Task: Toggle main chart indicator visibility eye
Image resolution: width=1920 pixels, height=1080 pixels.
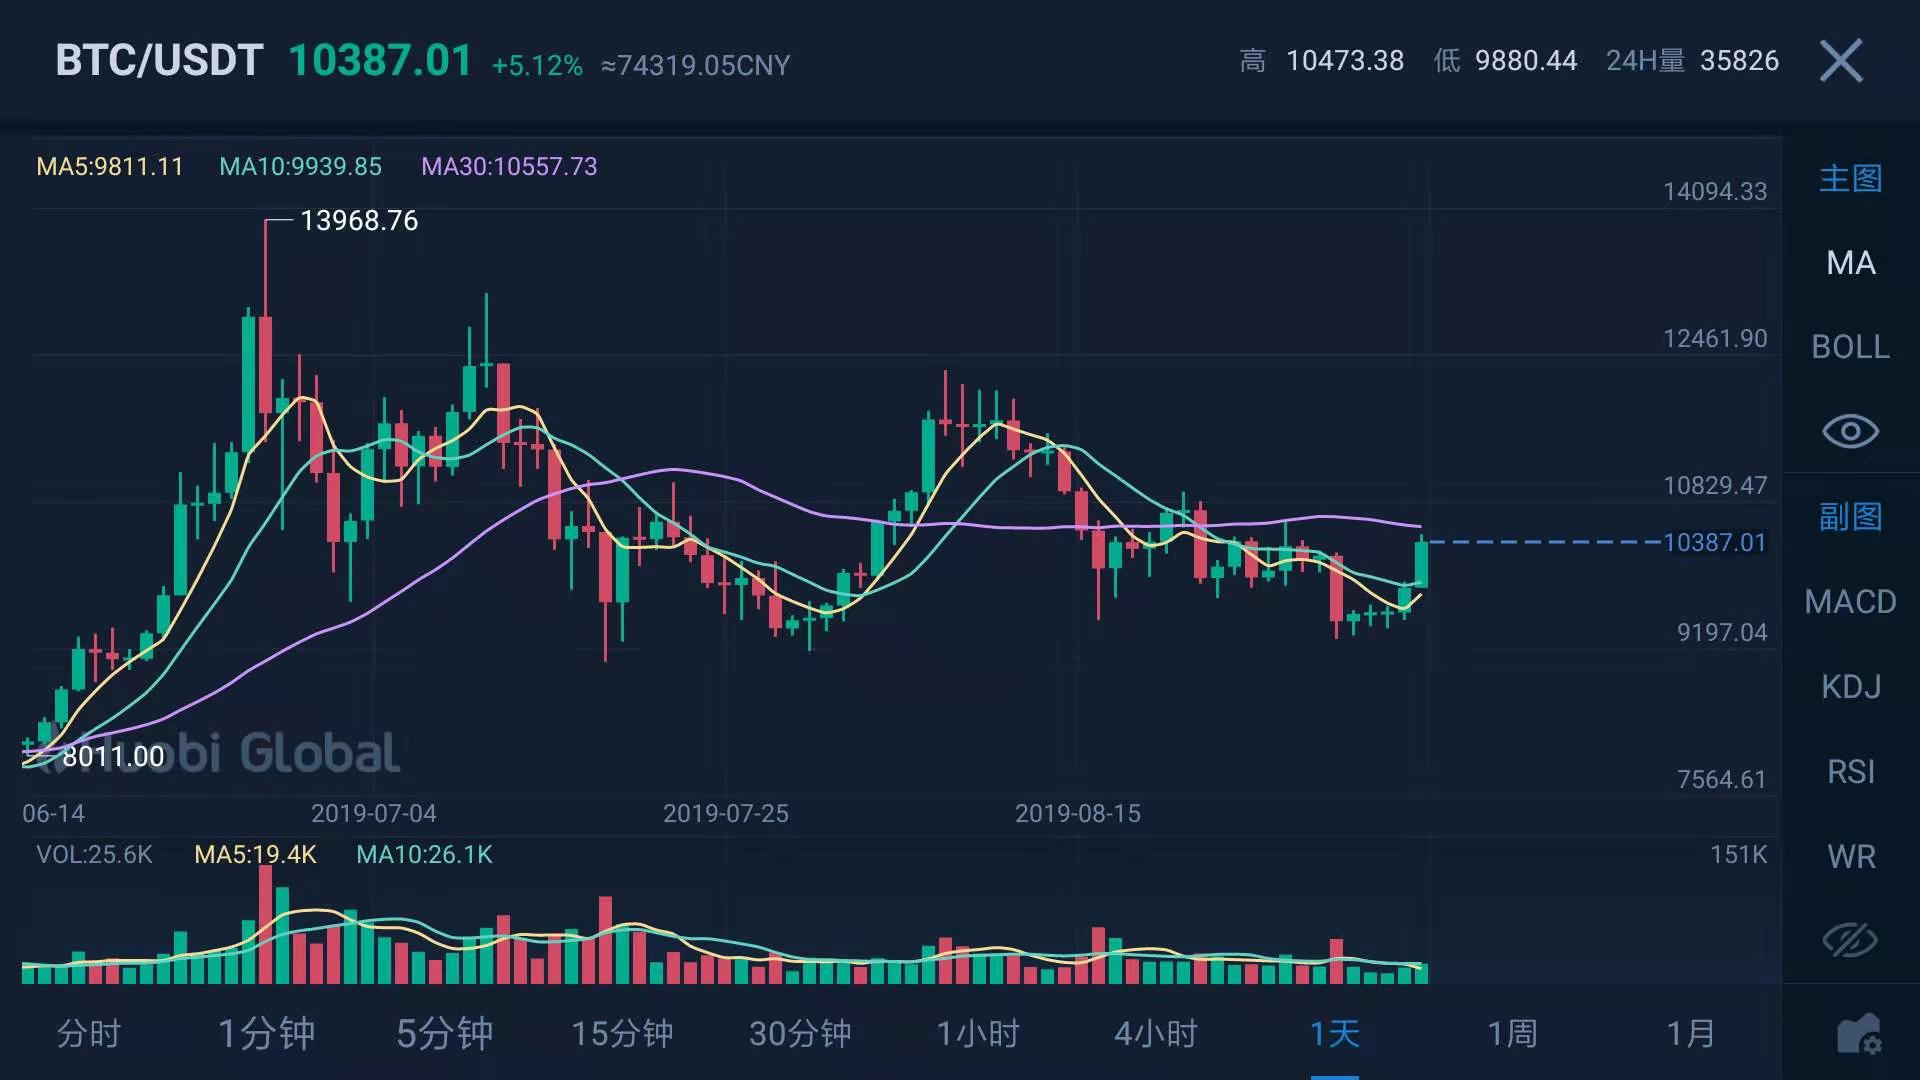Action: [x=1850, y=431]
